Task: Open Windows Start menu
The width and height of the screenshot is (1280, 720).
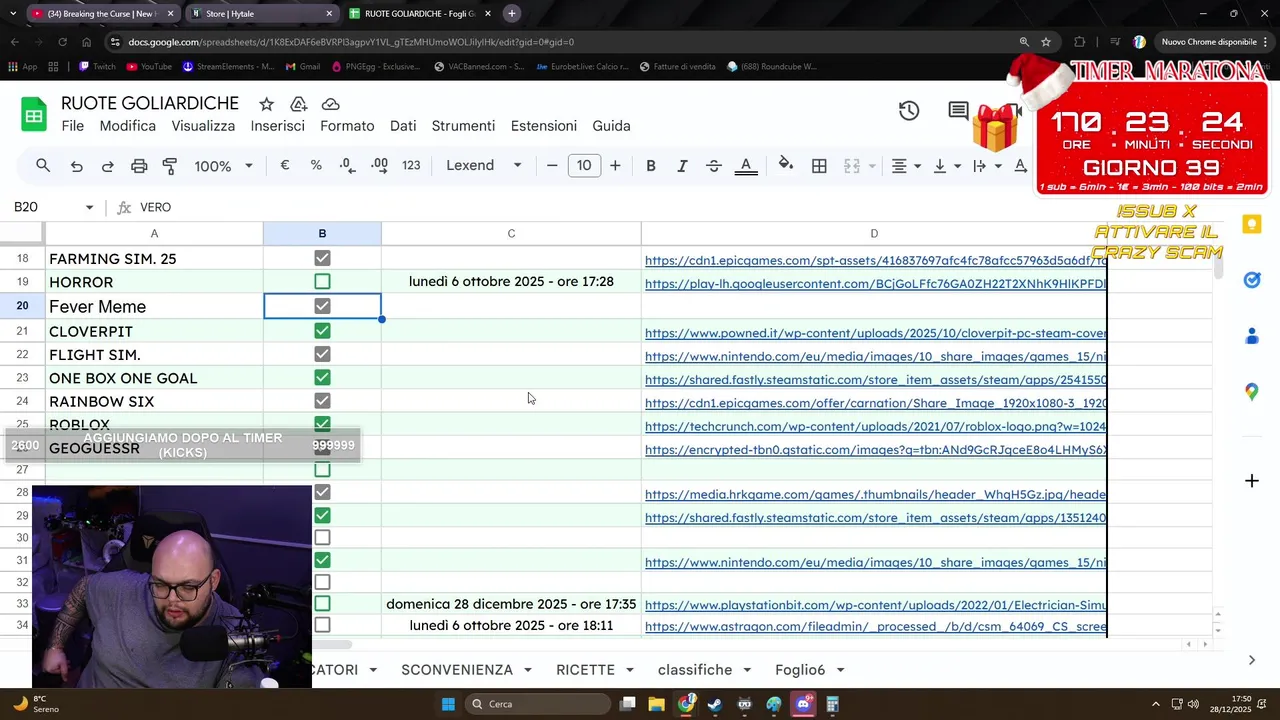Action: tap(448, 704)
